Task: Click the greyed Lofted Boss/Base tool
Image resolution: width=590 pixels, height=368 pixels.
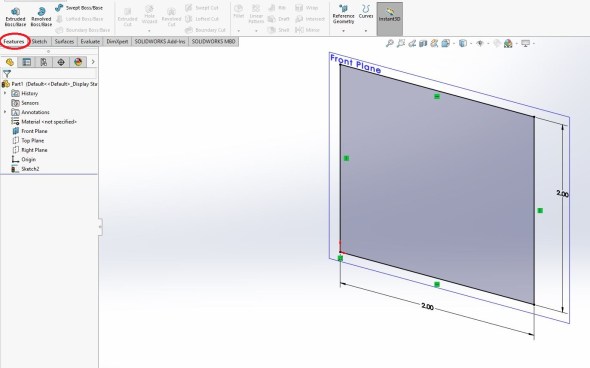Action: click(x=79, y=19)
